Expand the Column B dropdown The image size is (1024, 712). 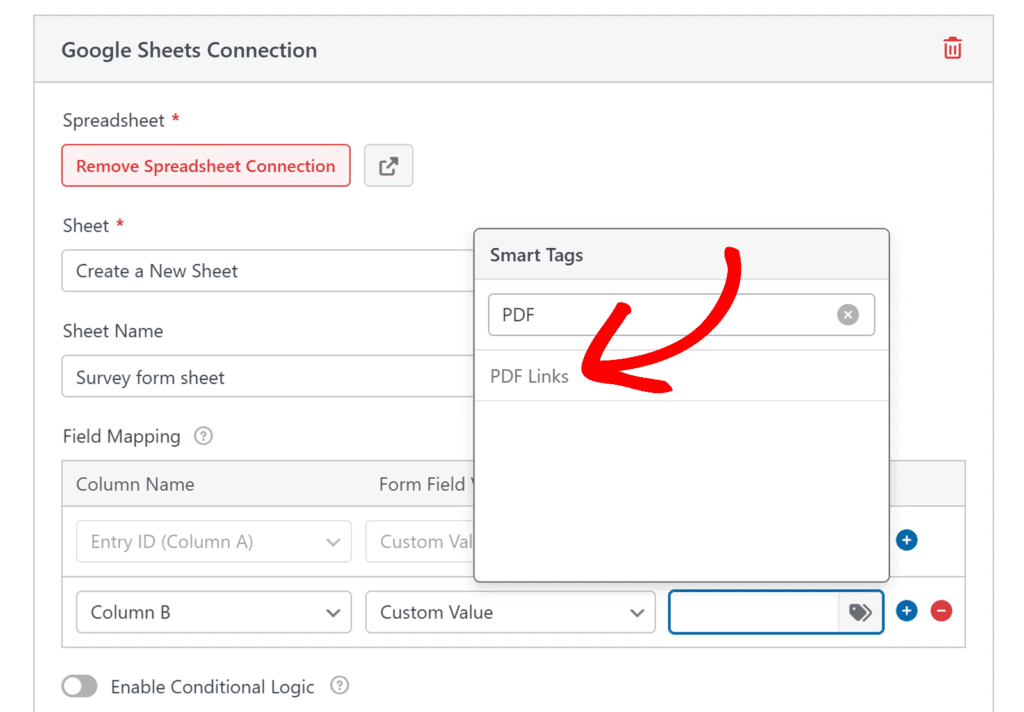coord(213,612)
